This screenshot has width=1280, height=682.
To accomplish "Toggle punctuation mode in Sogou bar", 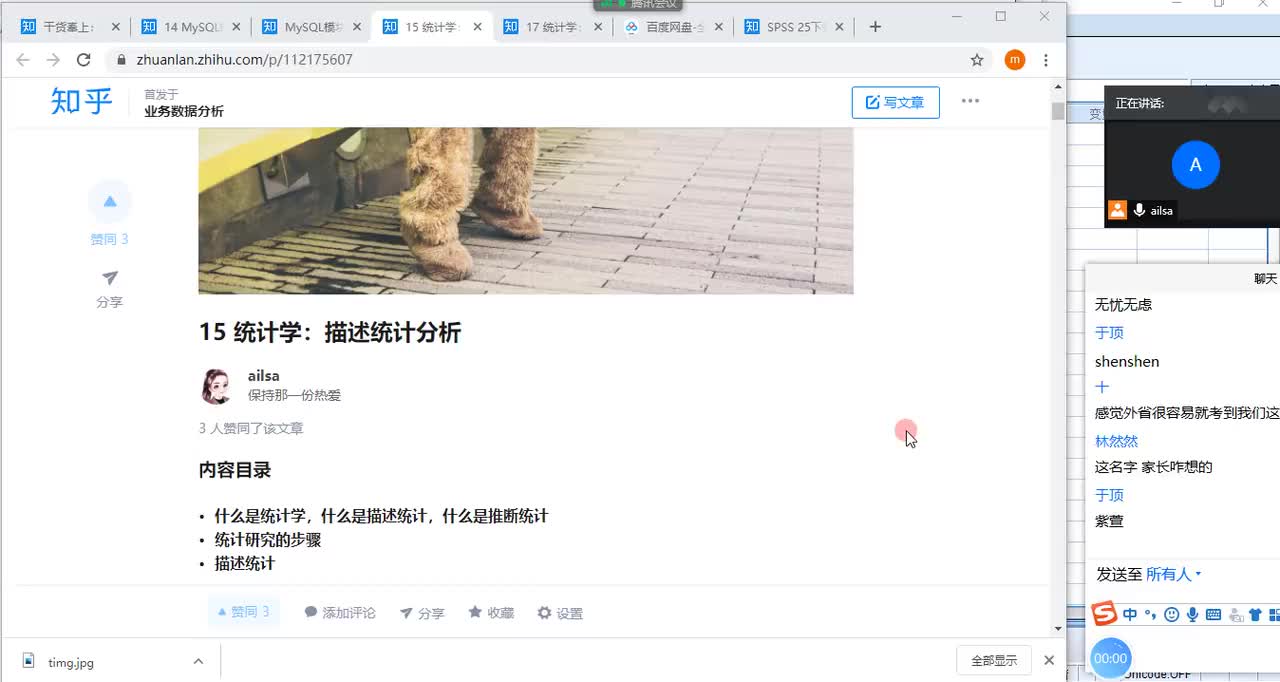I will point(1150,615).
